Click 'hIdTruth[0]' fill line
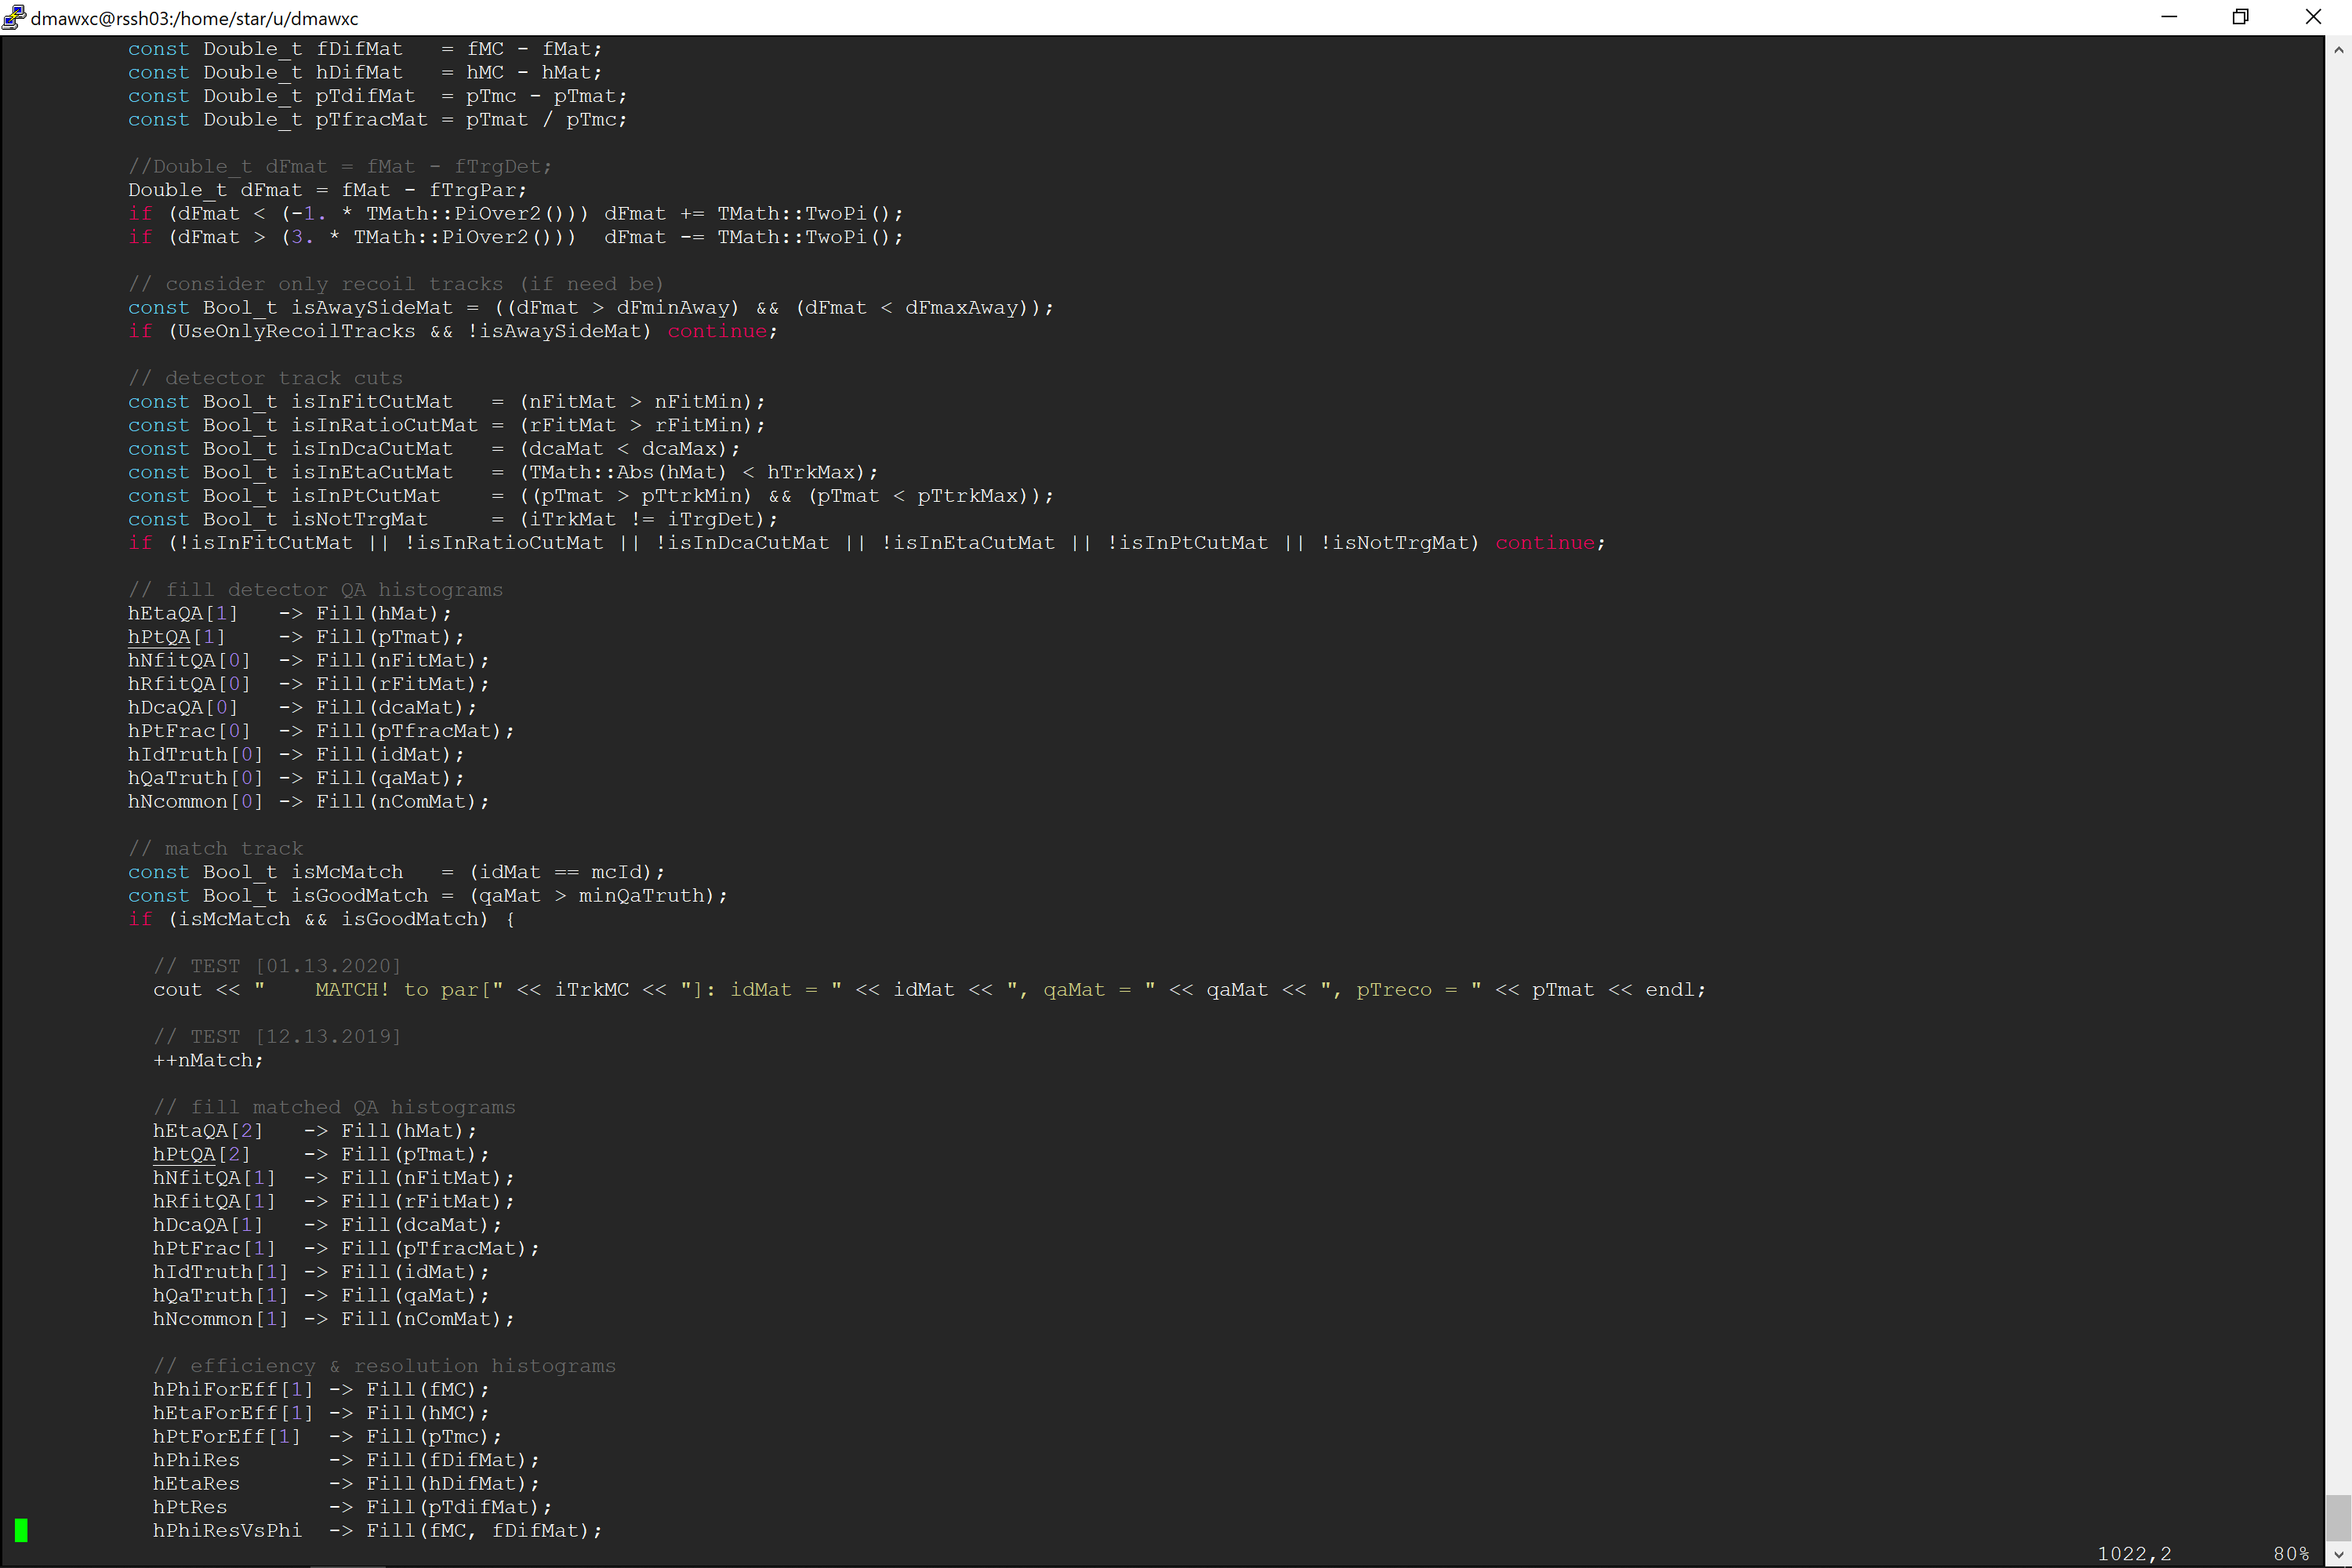This screenshot has height=1568, width=2352. coord(296,754)
